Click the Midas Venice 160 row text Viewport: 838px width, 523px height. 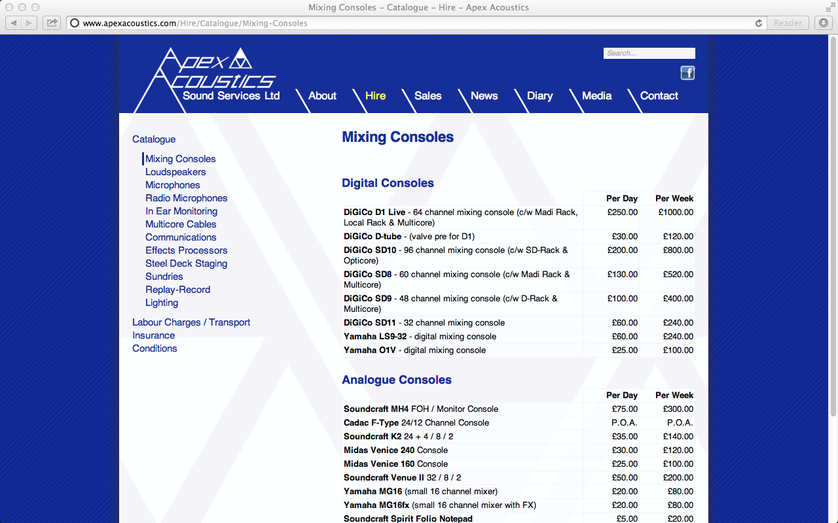(x=395, y=464)
